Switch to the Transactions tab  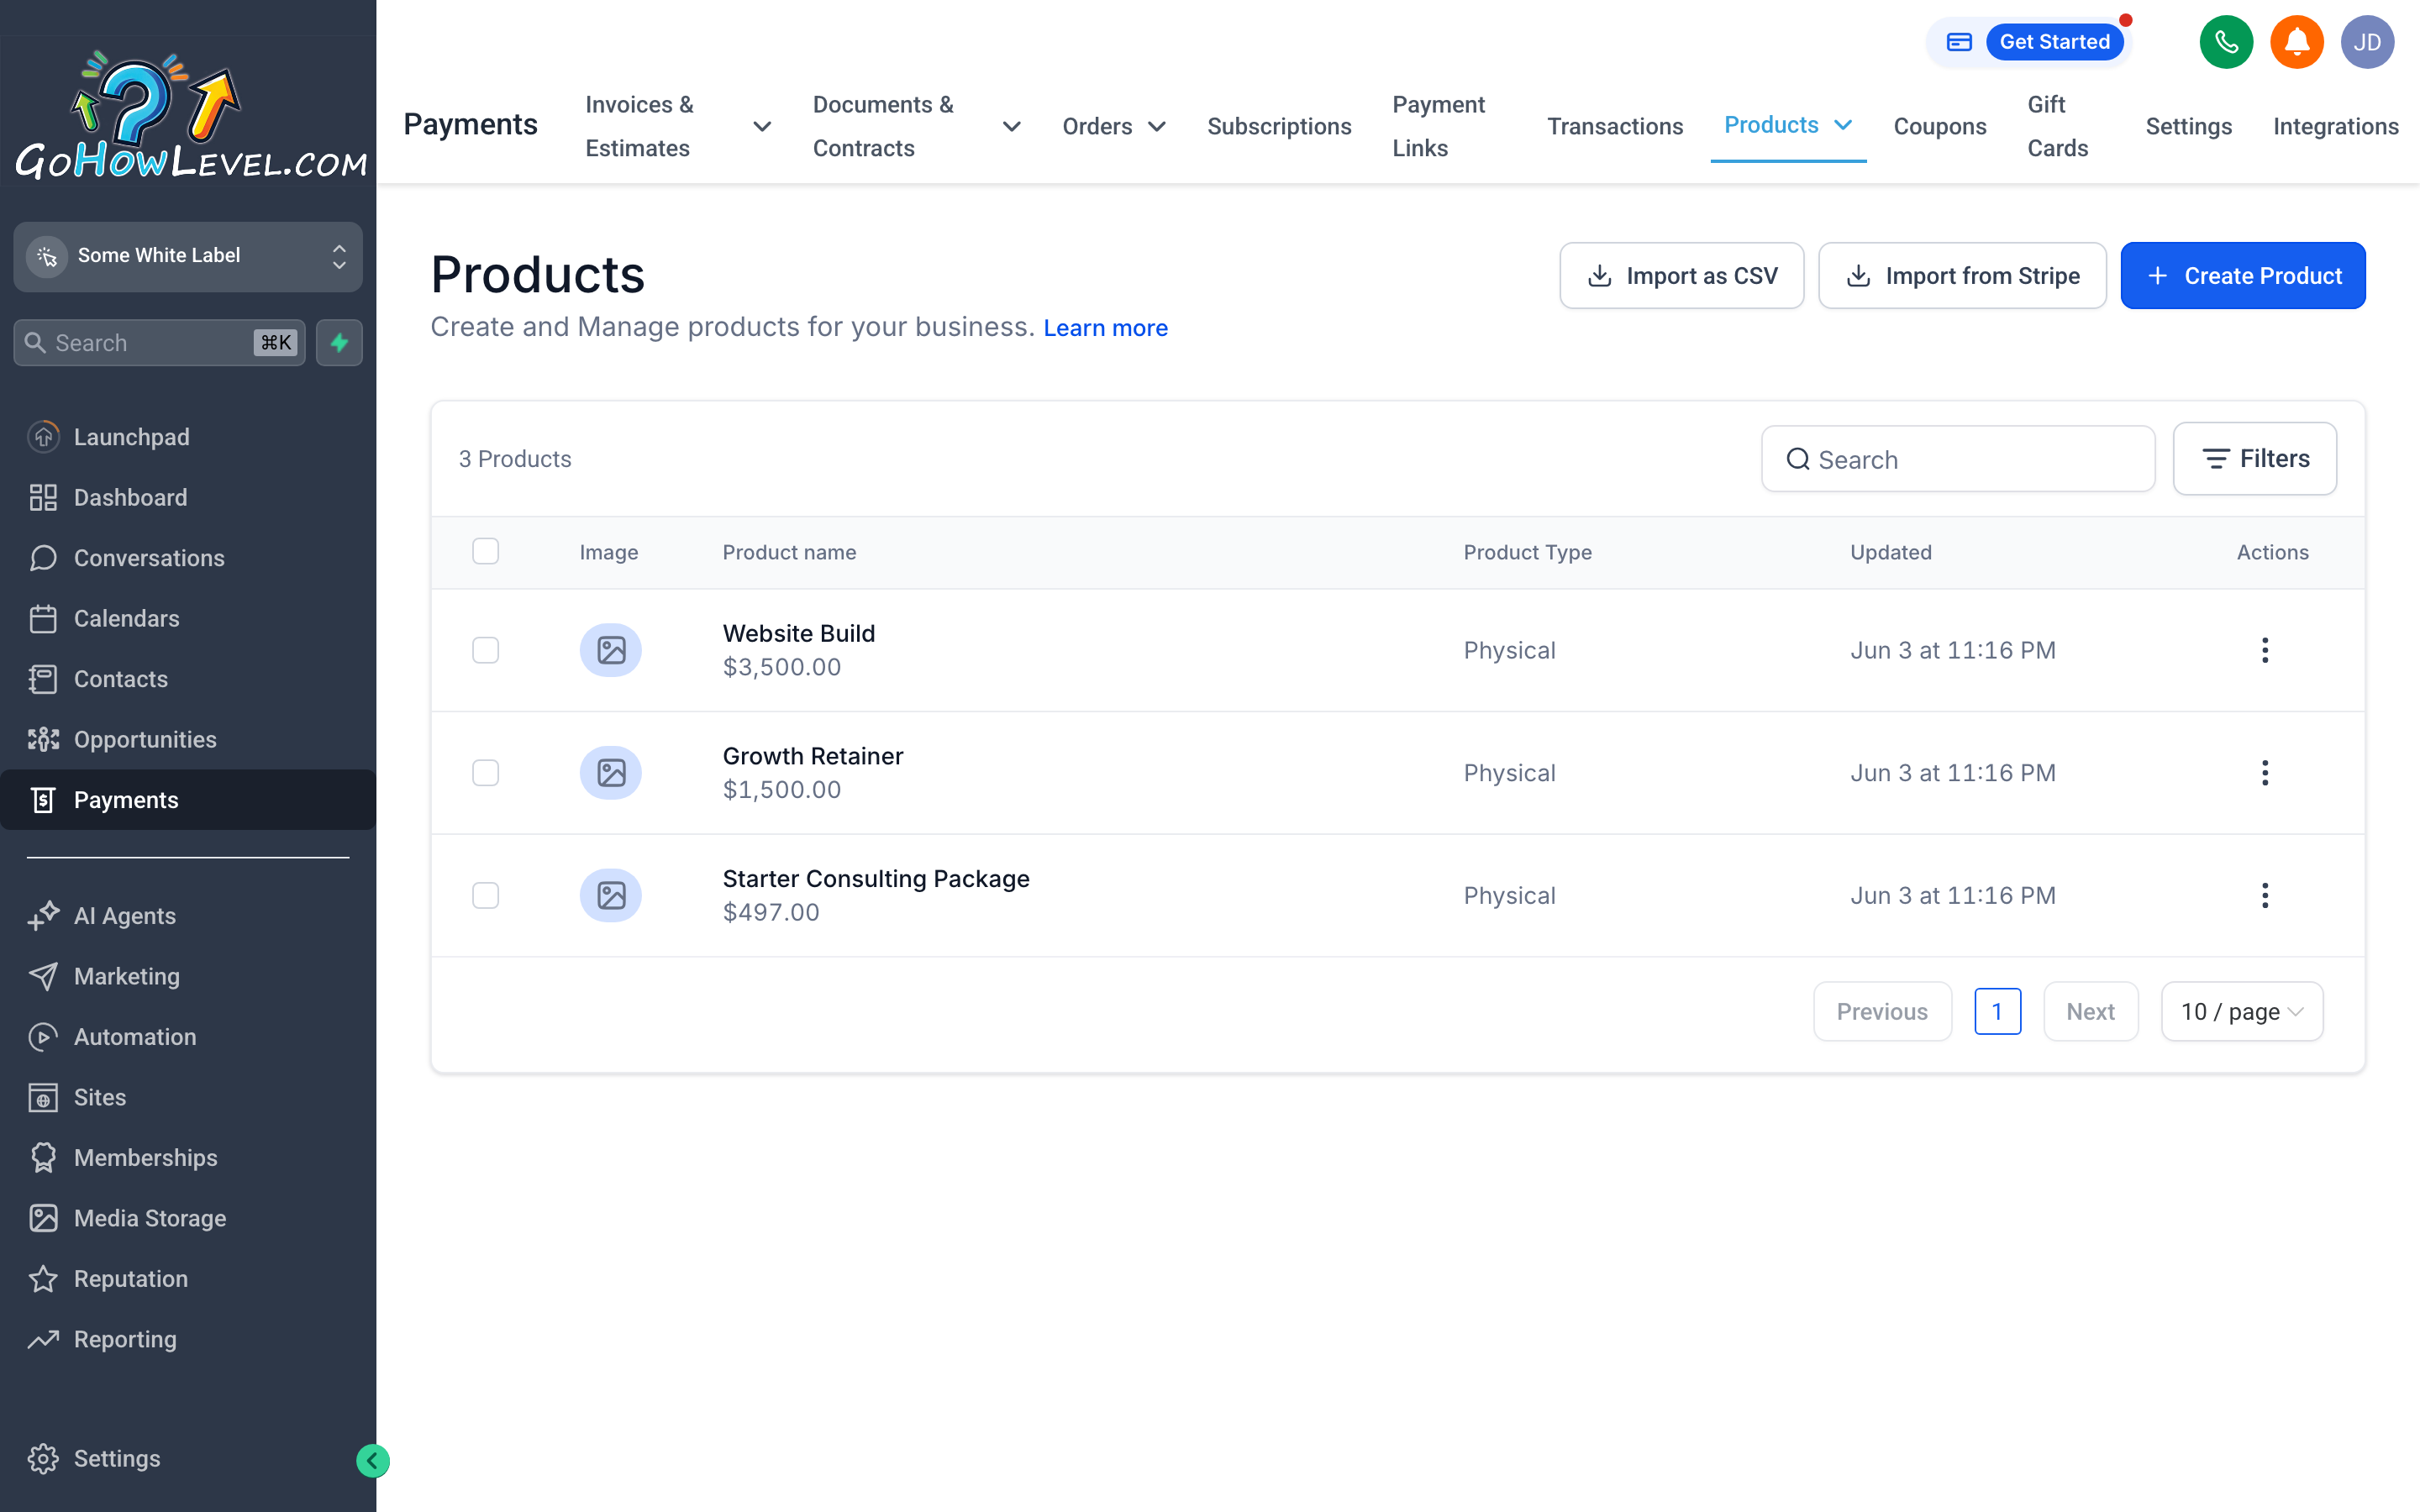pos(1615,127)
